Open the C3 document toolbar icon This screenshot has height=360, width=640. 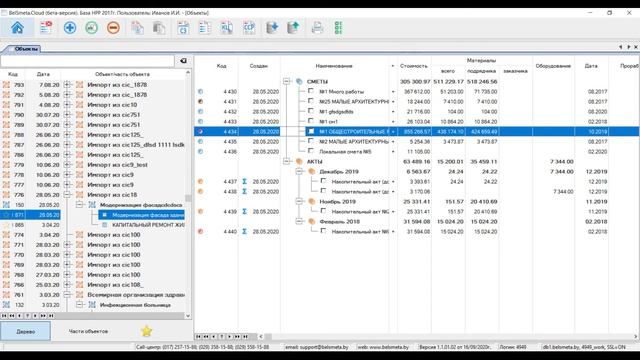point(183,28)
